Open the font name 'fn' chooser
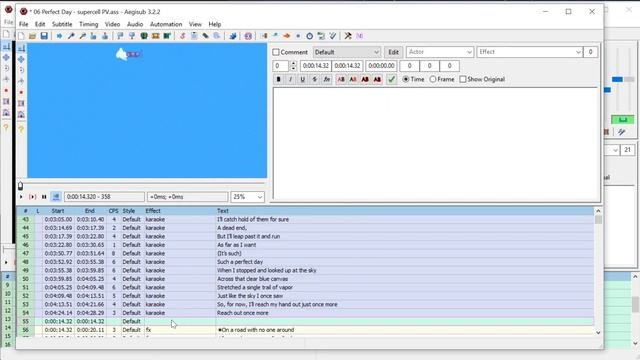 point(327,79)
